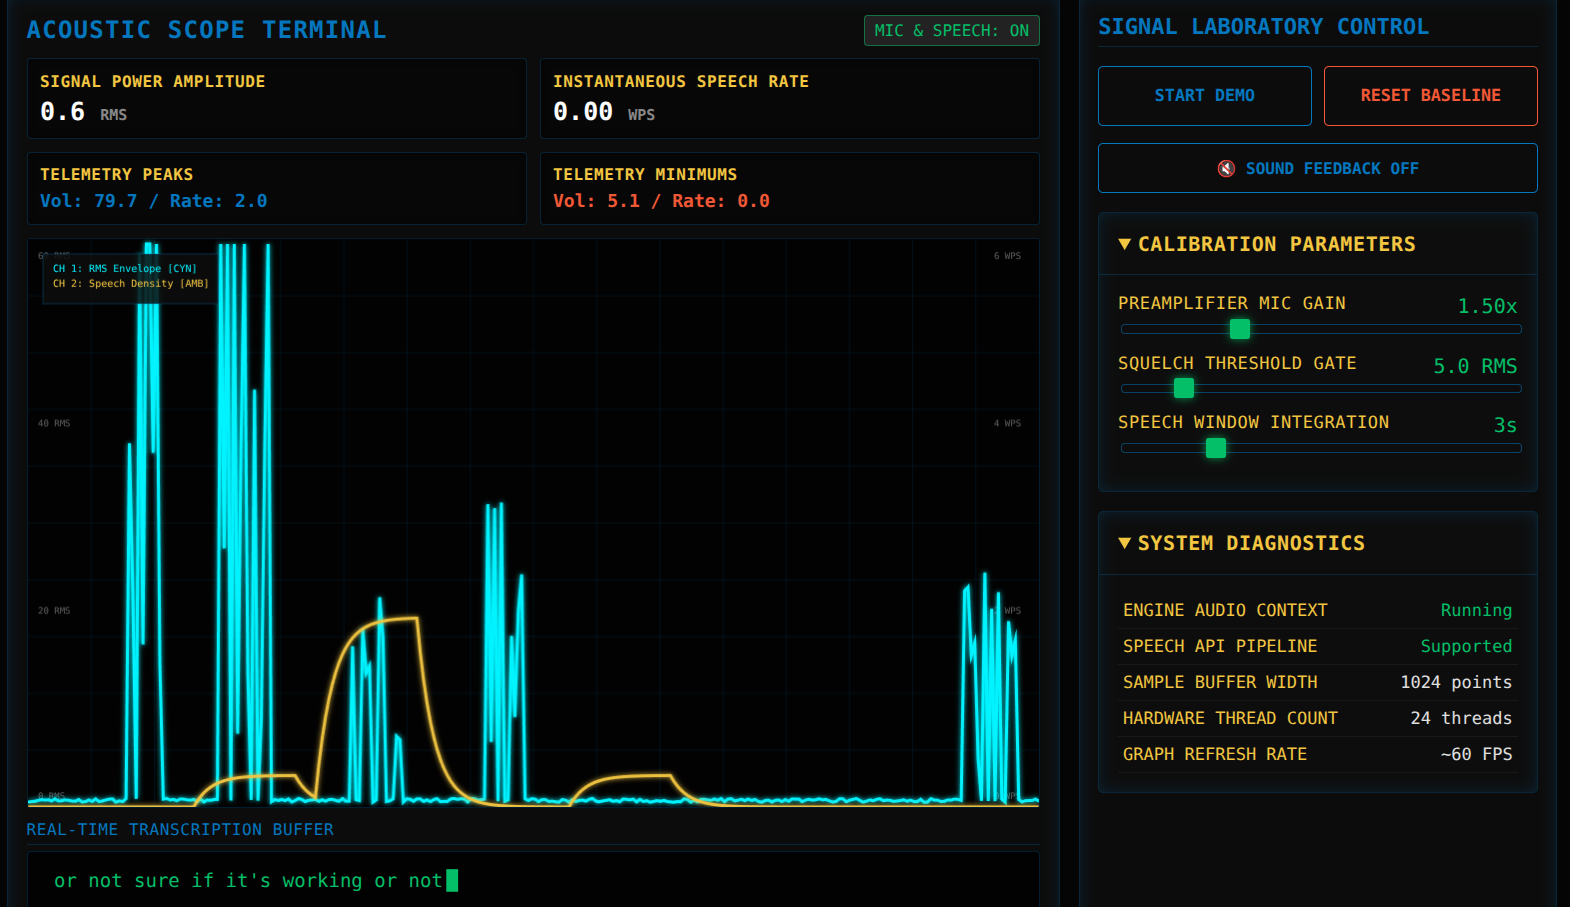The height and width of the screenshot is (907, 1570).
Task: Click the muted speaker icon
Action: [x=1226, y=169]
